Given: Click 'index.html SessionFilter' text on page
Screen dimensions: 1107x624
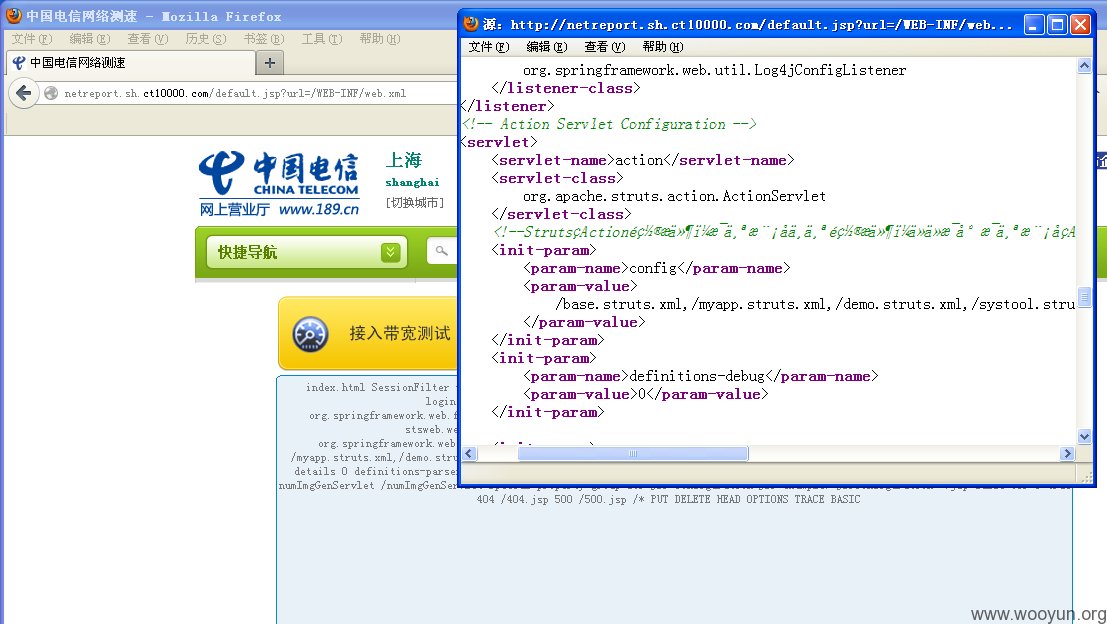Looking at the screenshot, I should 378,388.
